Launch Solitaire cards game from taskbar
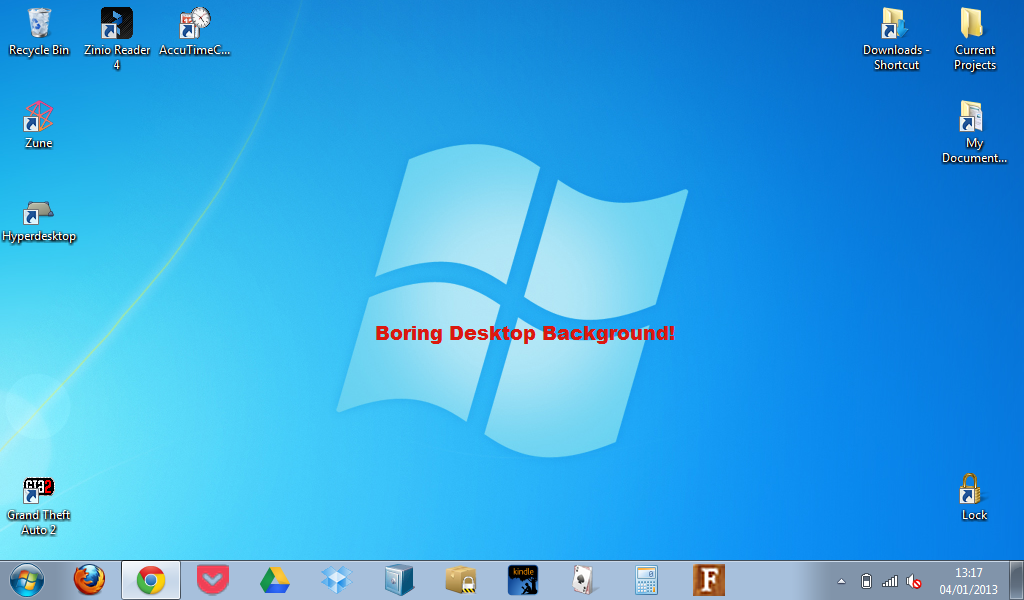The width and height of the screenshot is (1024, 600). (583, 580)
